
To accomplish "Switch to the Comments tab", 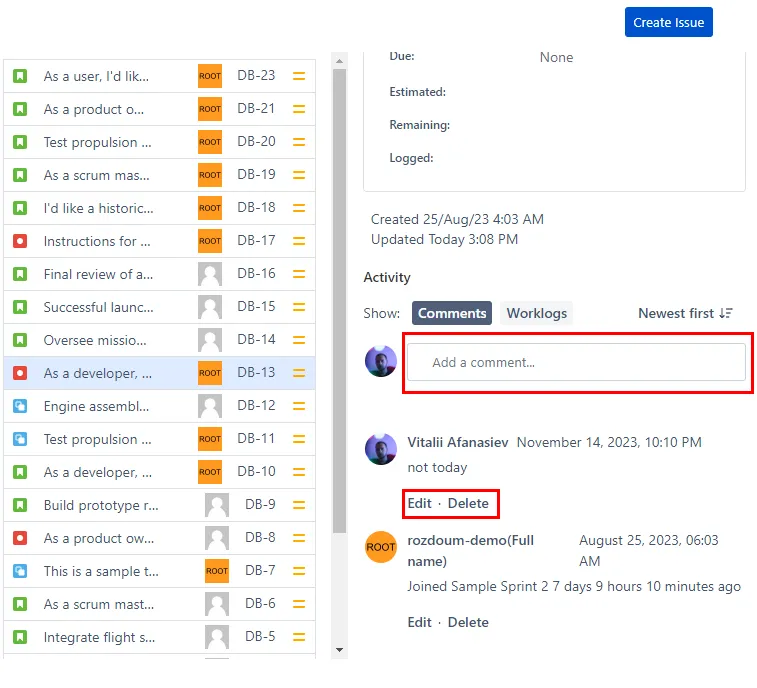I will 452,313.
